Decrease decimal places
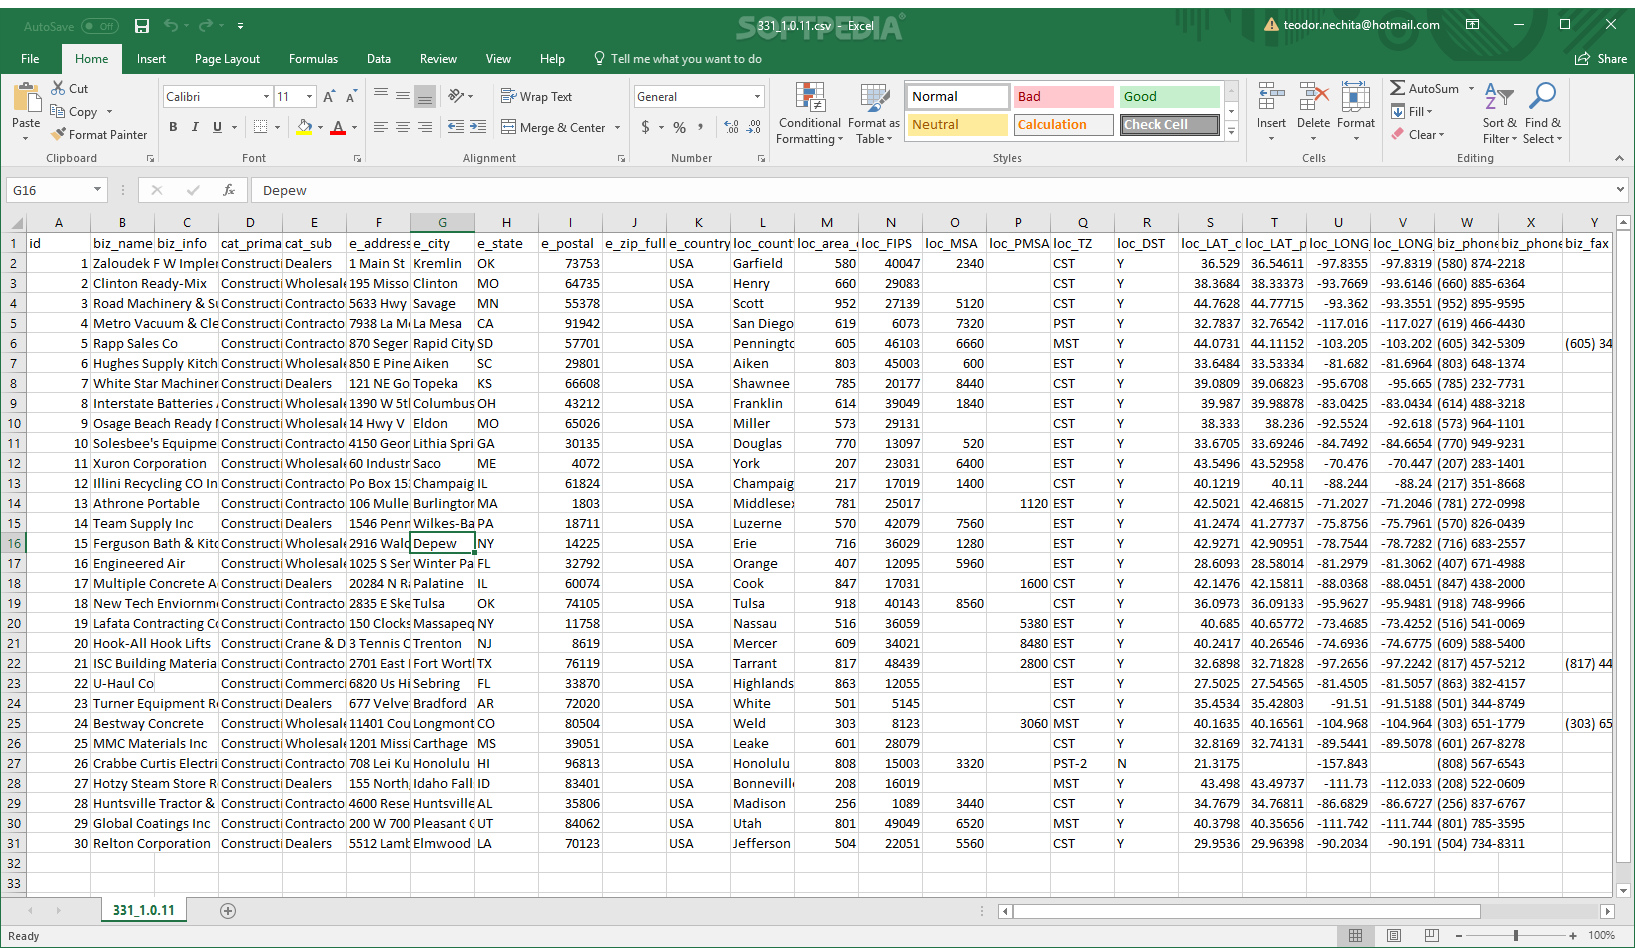Viewport: 1635px width, 948px height. [x=753, y=127]
